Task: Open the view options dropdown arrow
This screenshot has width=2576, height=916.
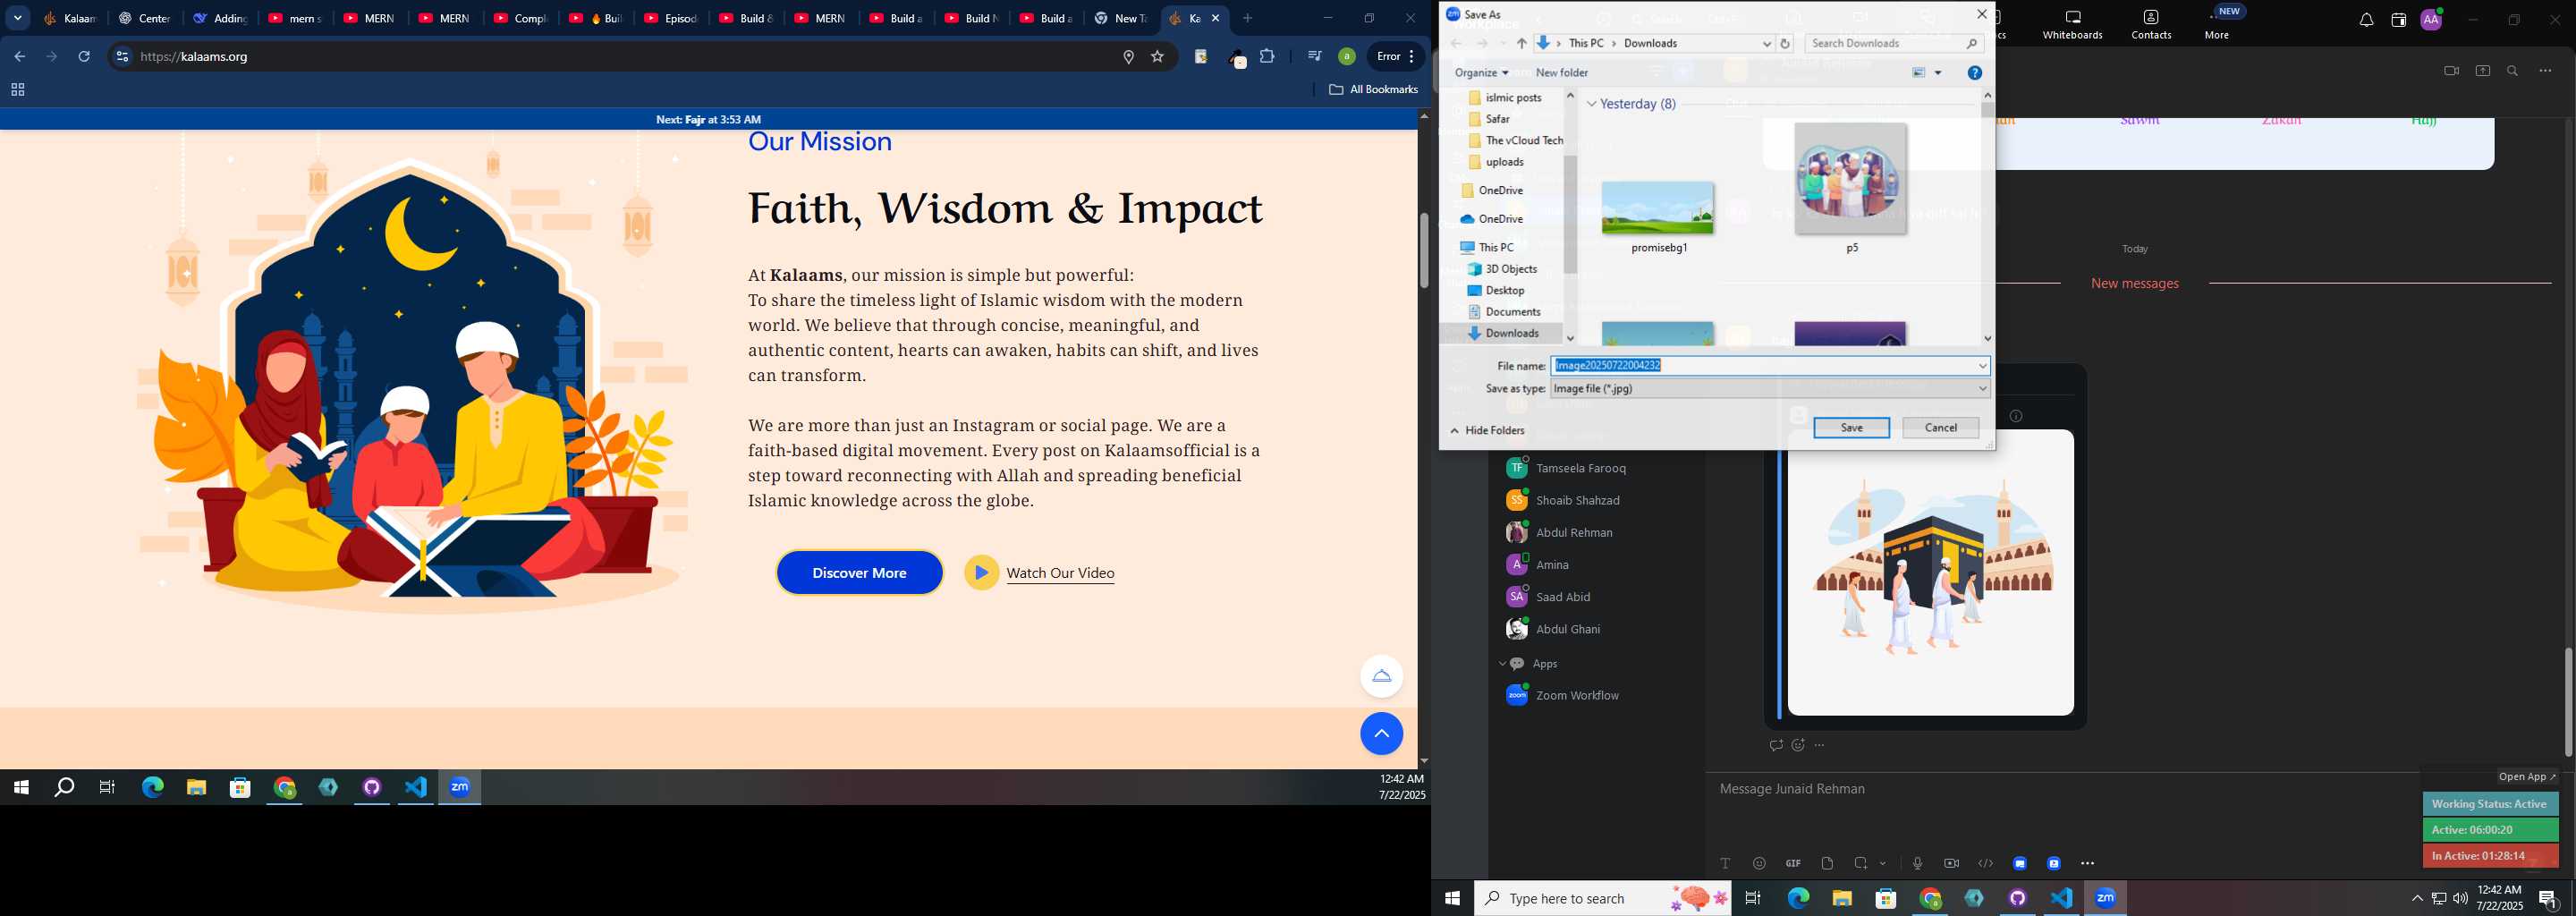Action: point(1938,73)
